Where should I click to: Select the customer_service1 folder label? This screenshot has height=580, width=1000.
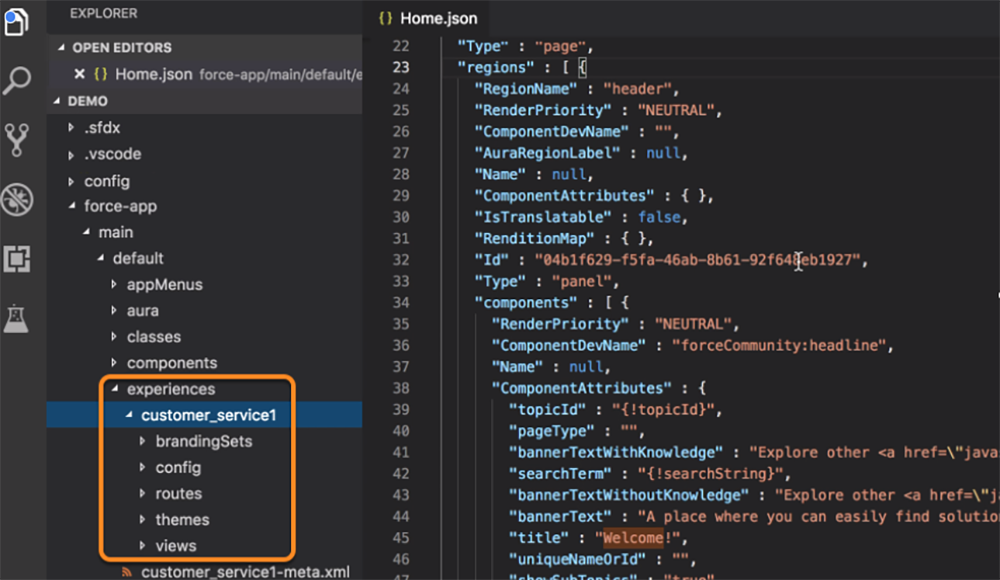click(209, 415)
